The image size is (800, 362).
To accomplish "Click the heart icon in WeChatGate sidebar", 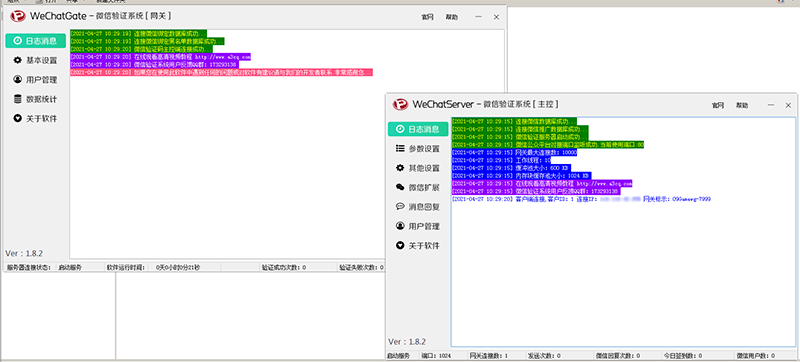I will (x=18, y=118).
